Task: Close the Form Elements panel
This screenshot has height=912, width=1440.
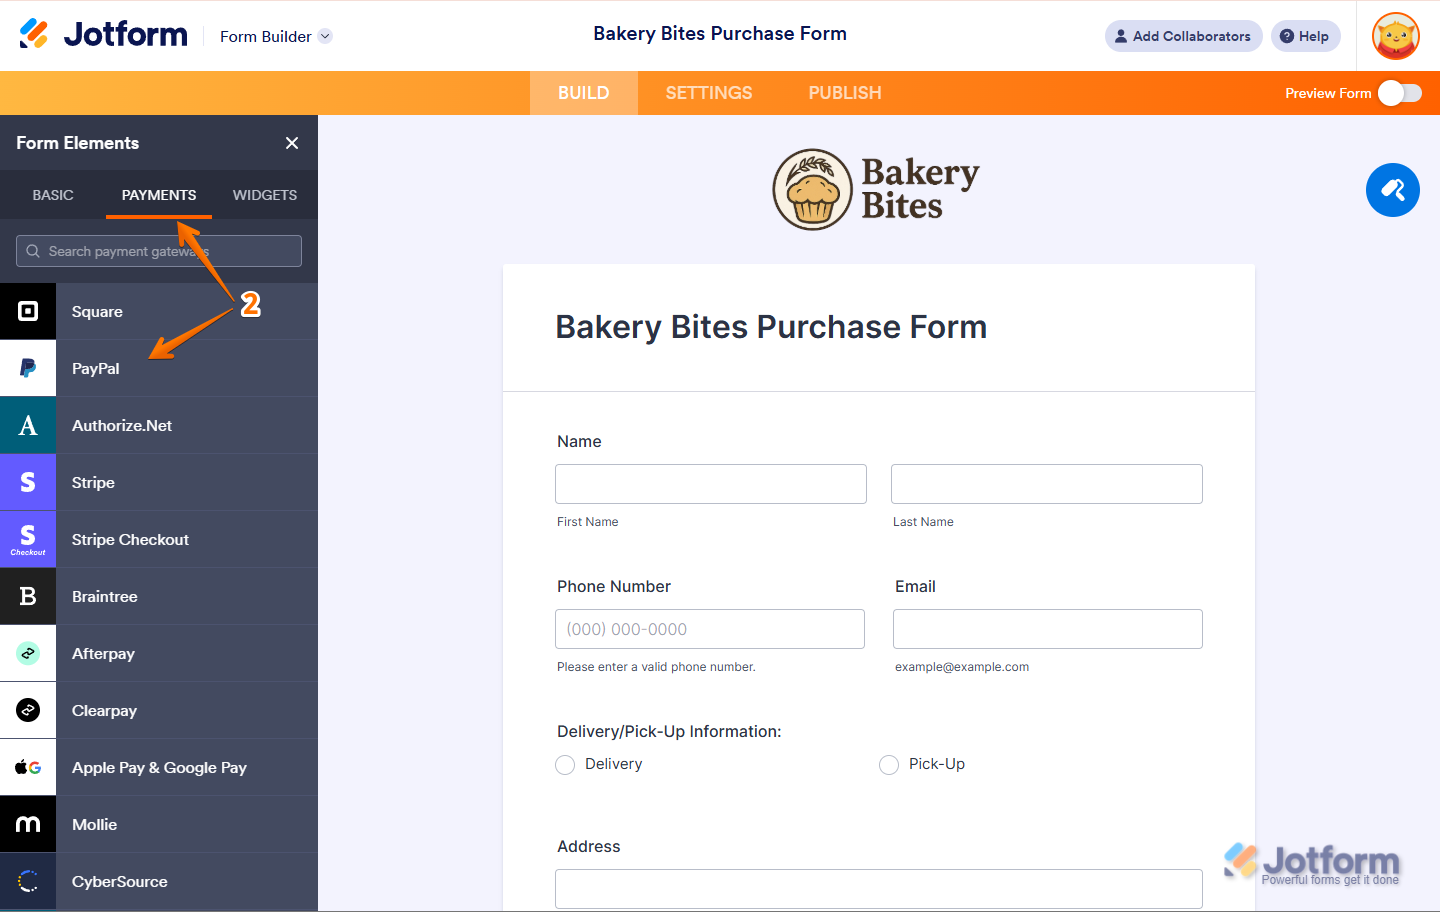Action: pyautogui.click(x=292, y=143)
